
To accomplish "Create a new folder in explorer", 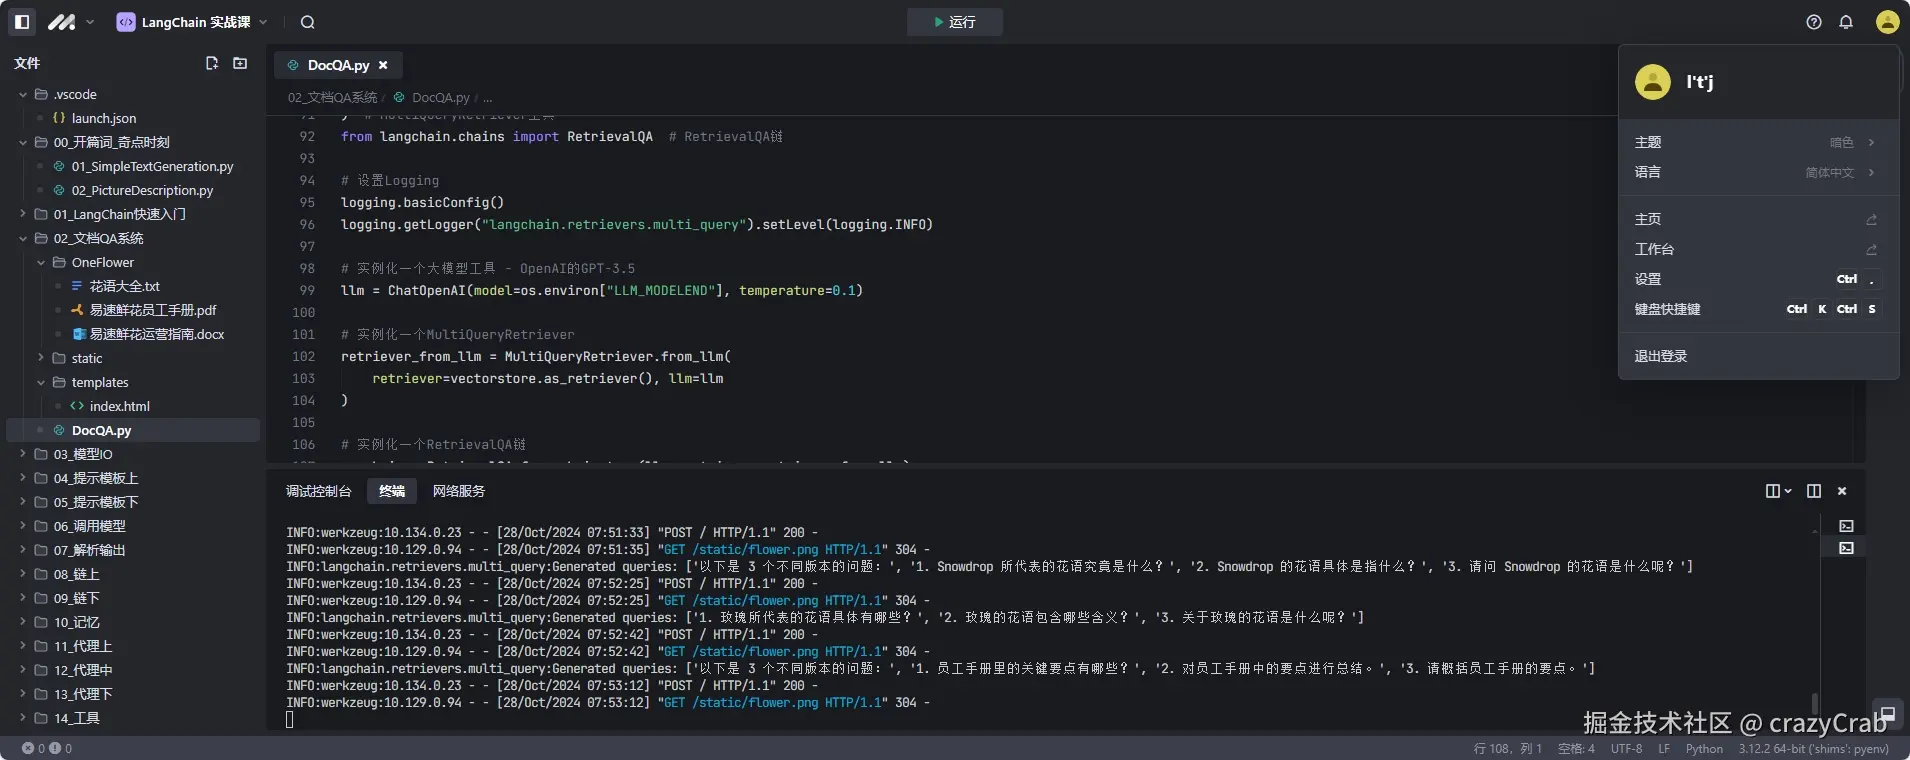I will click(240, 63).
